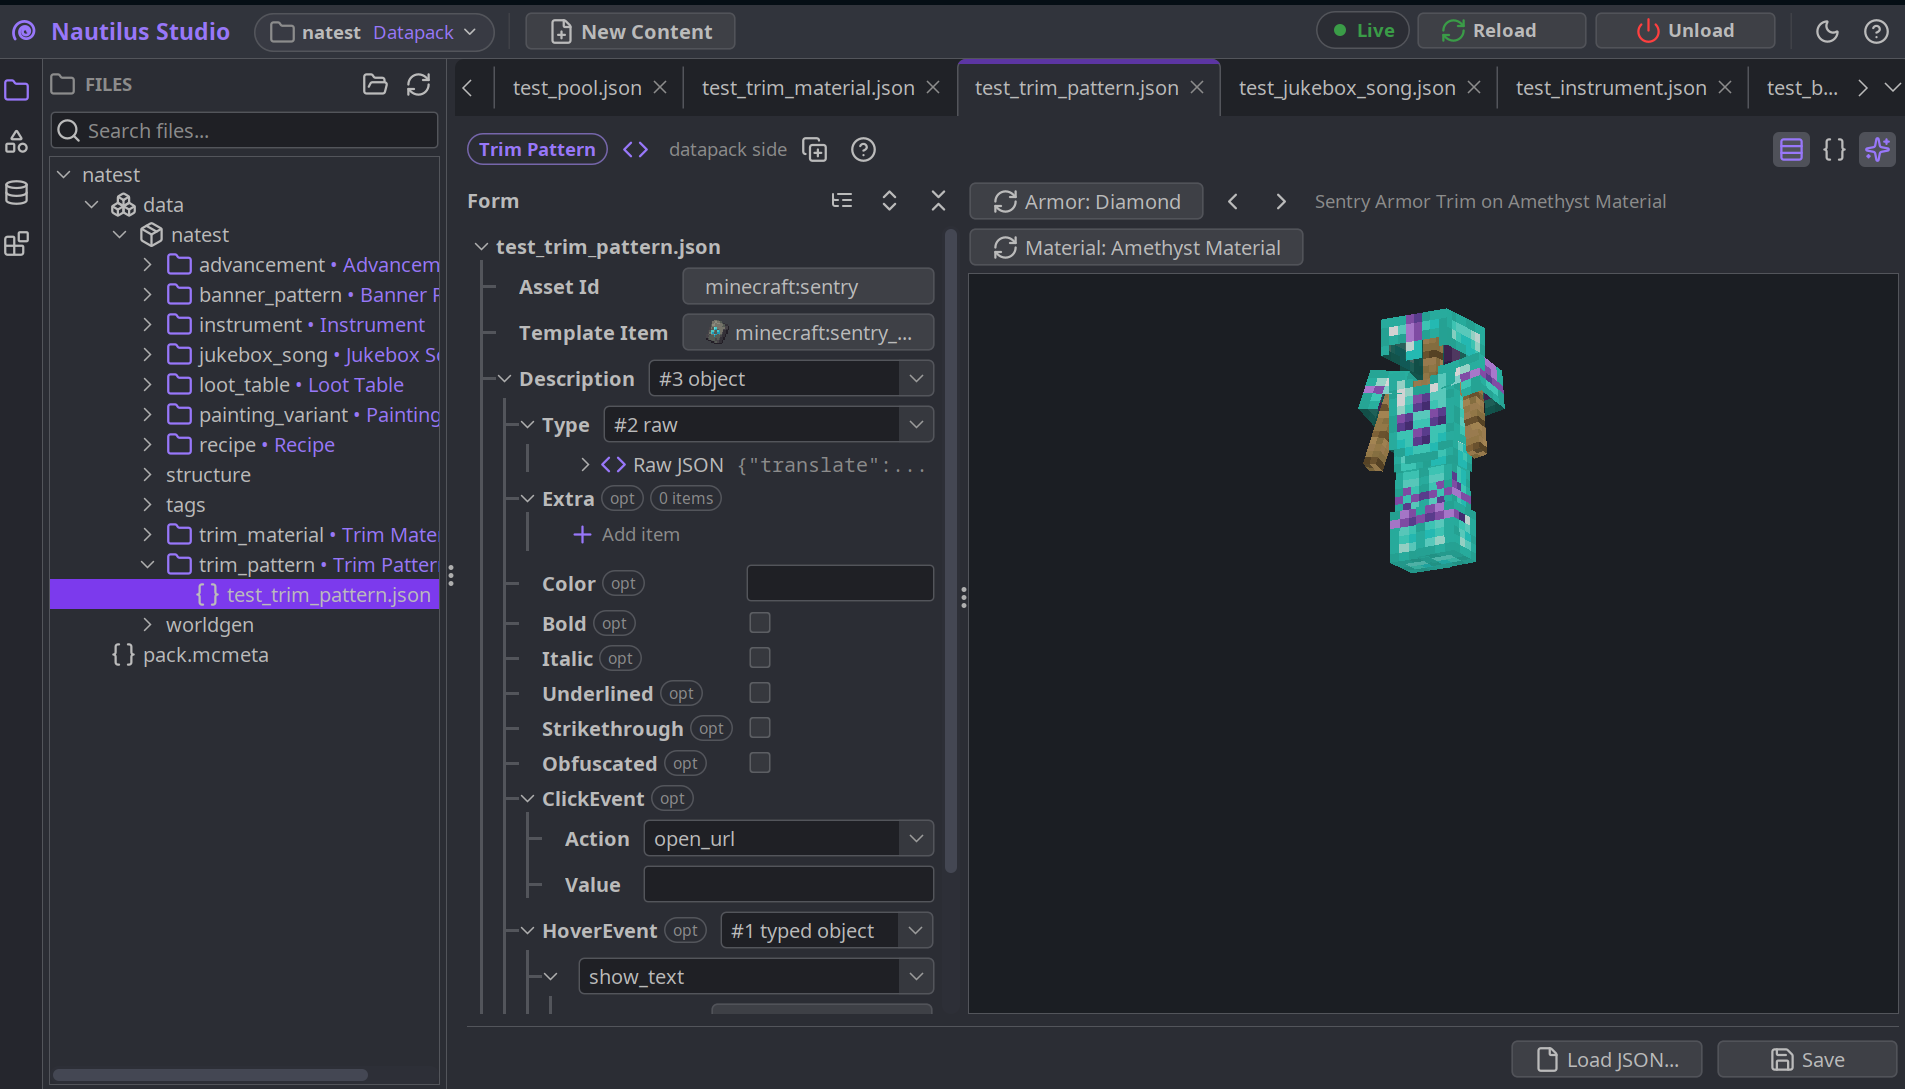Click the Reload button

coord(1502,31)
